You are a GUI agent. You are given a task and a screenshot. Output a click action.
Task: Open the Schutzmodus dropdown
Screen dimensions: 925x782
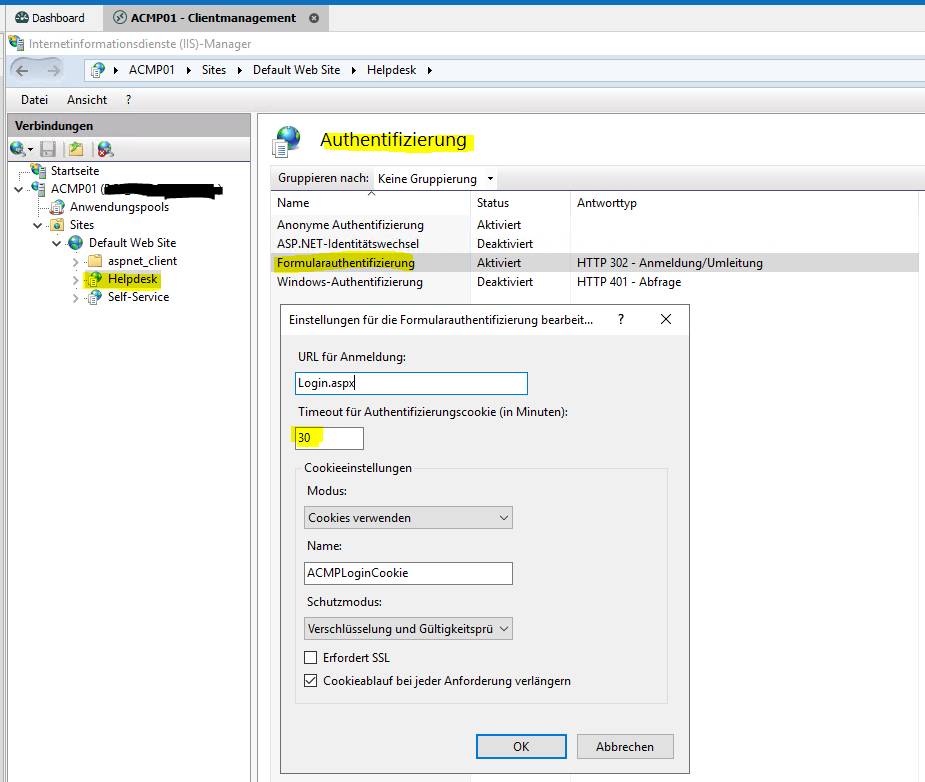(x=408, y=629)
